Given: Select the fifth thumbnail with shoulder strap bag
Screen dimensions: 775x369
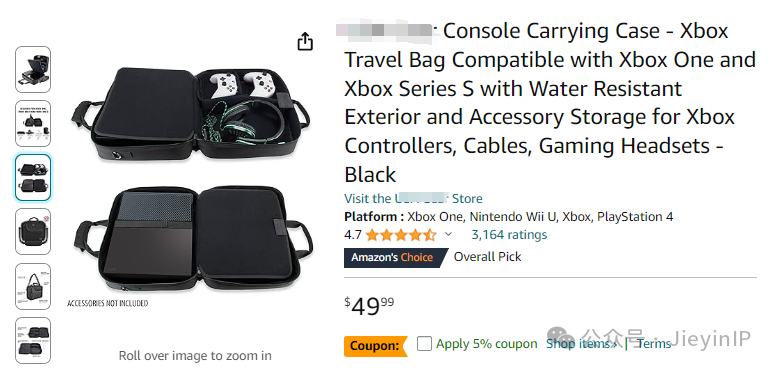Looking at the screenshot, I should point(33,287).
